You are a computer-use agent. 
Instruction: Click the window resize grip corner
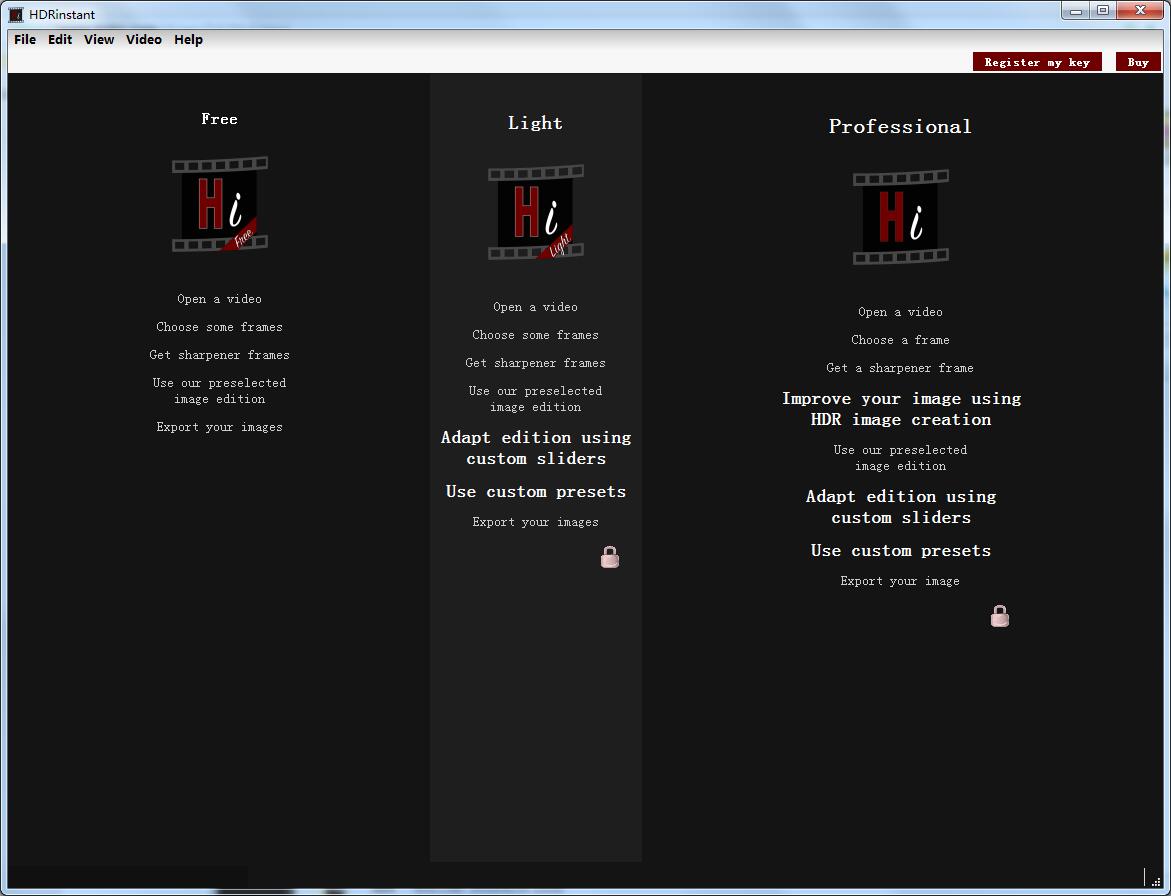click(x=1156, y=881)
